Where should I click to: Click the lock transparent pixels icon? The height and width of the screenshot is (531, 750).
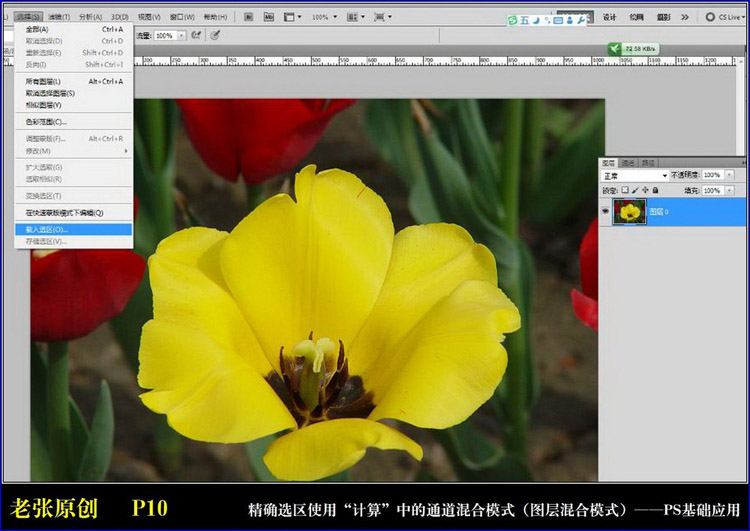click(x=625, y=189)
